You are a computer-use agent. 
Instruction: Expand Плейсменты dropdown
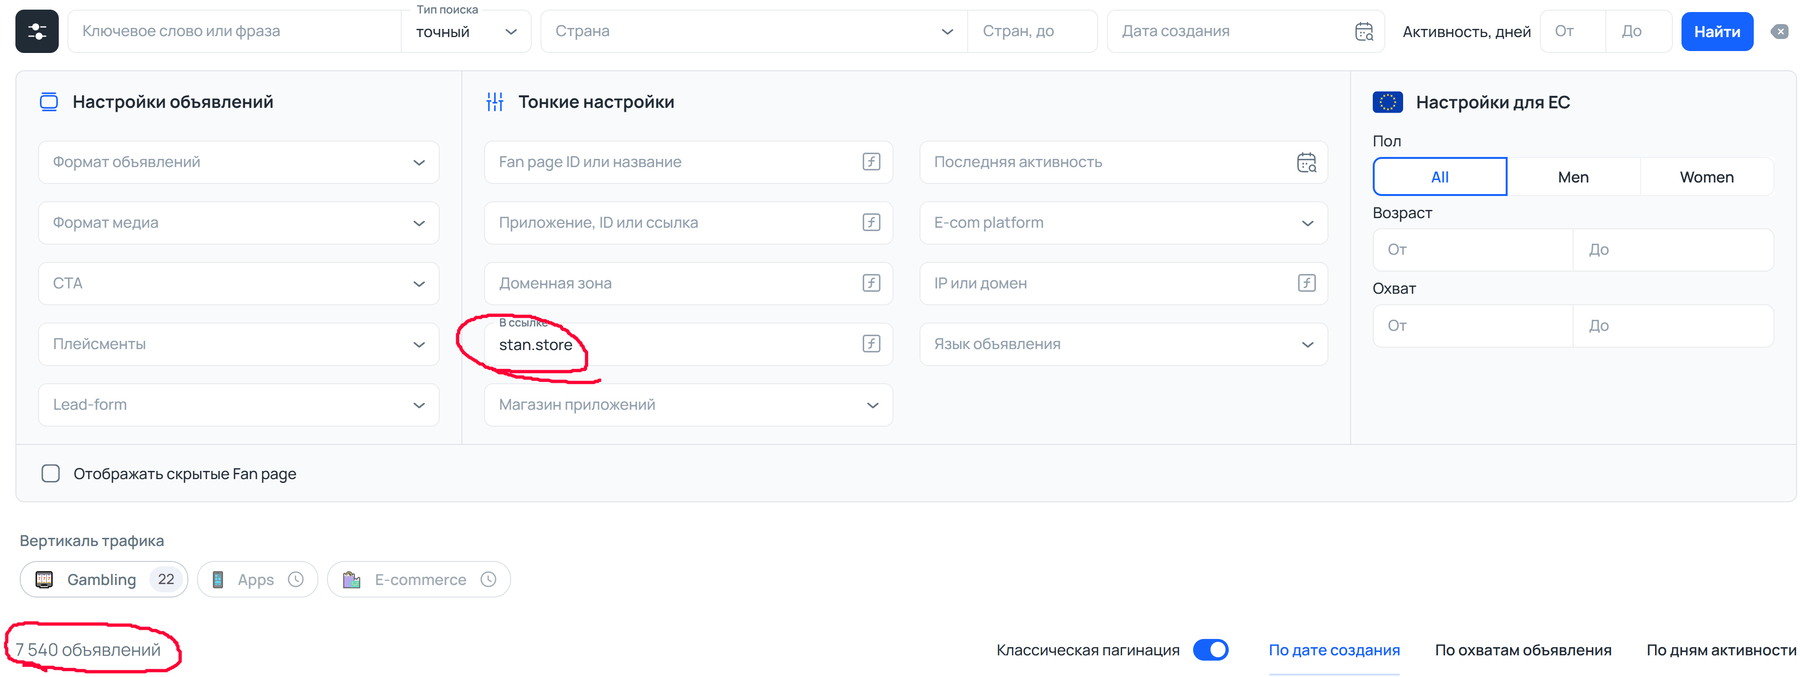[x=239, y=344]
